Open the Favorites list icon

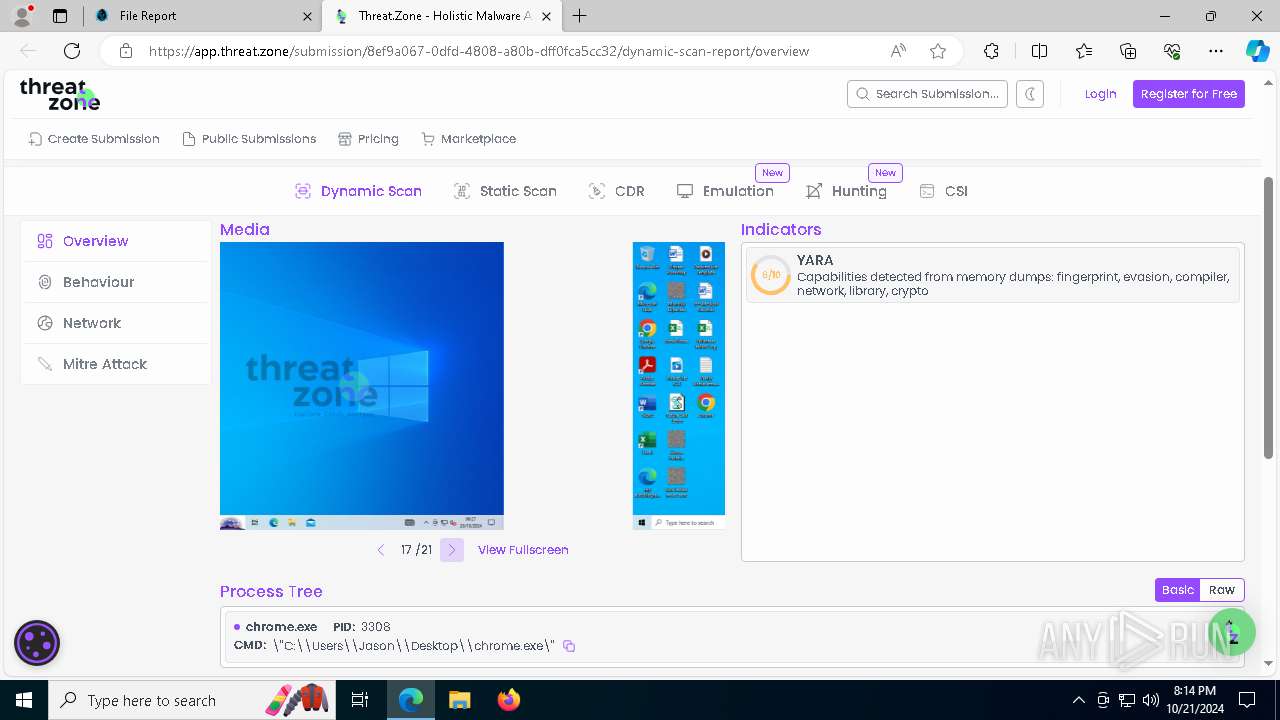(1084, 51)
